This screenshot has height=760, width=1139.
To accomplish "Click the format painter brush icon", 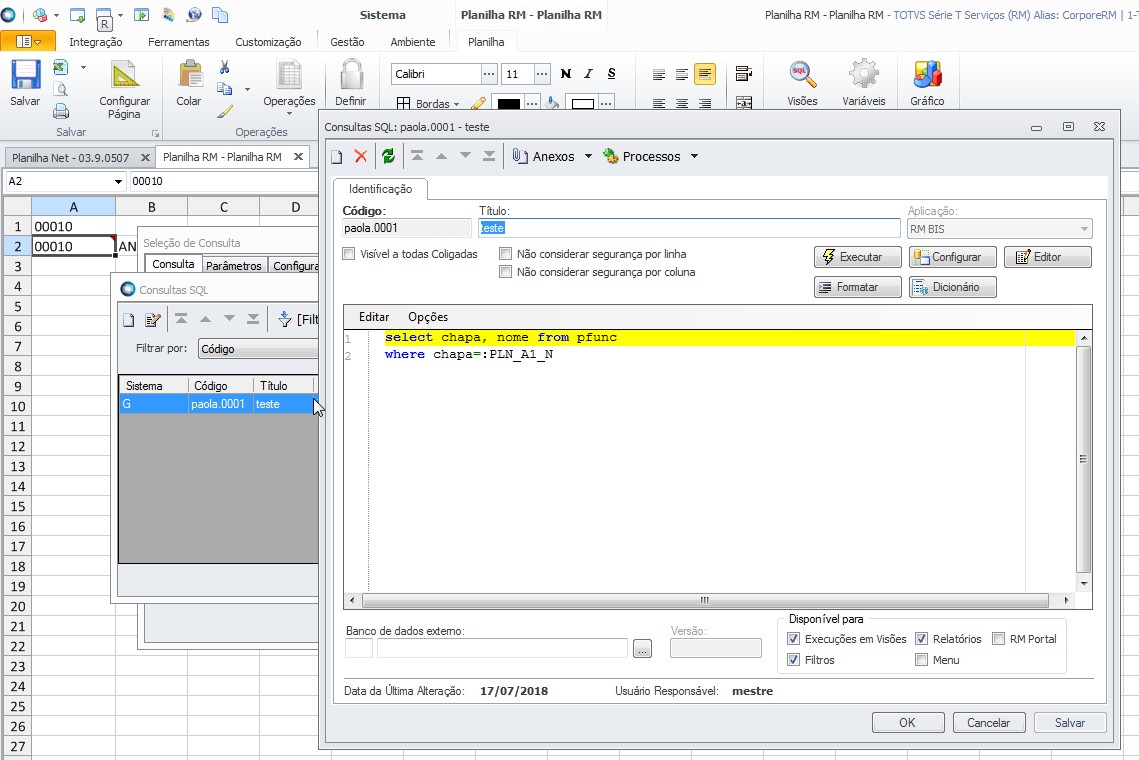I will point(225,111).
